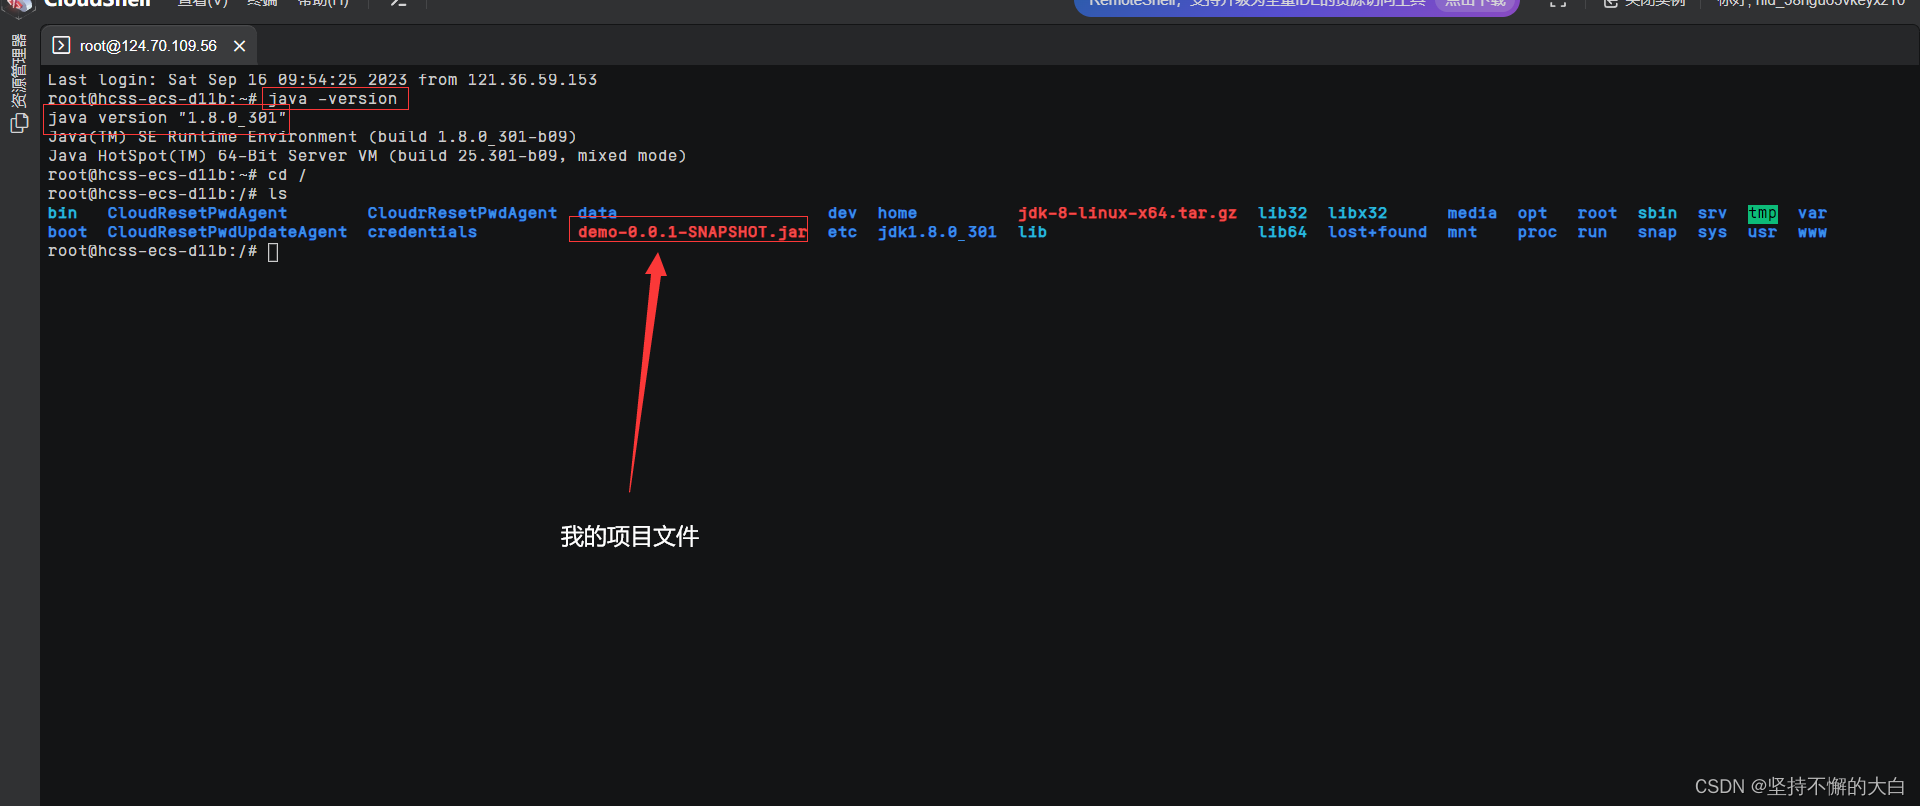Screen dimensions: 1920x806
Task: Click the credentials directory name
Action: click(x=422, y=232)
